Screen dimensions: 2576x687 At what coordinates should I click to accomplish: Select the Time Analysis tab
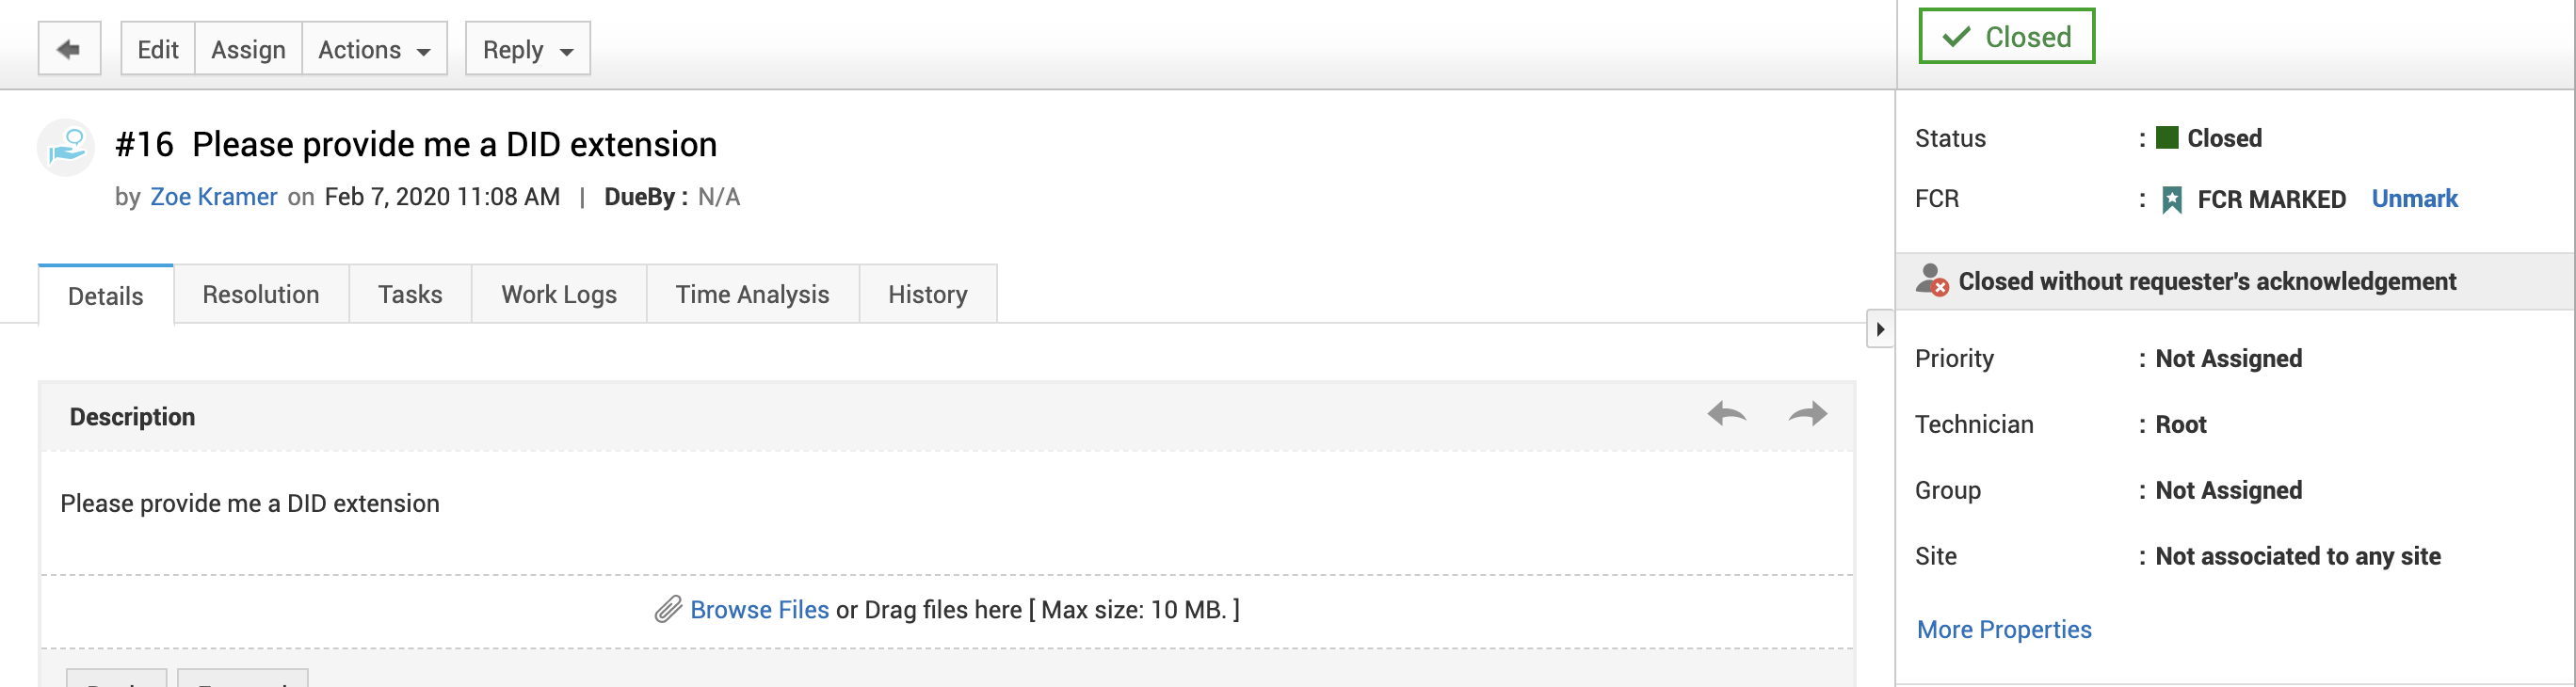coord(752,294)
